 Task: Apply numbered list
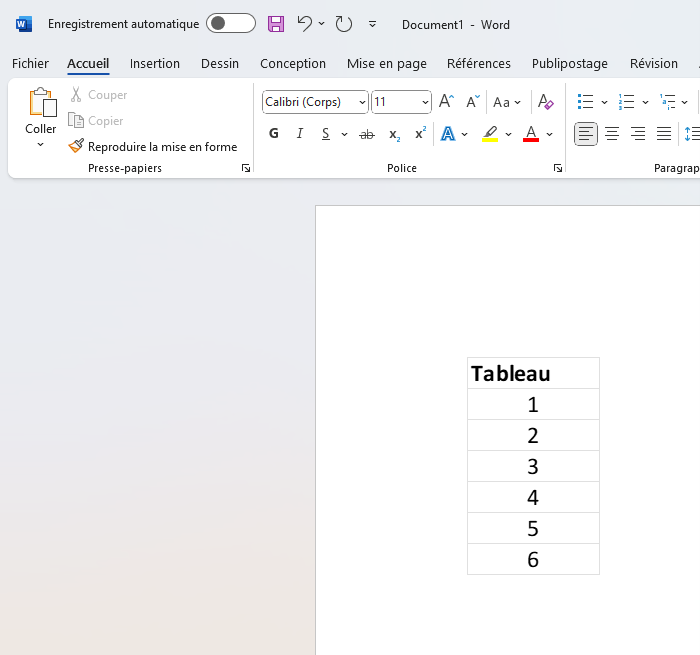tap(626, 102)
